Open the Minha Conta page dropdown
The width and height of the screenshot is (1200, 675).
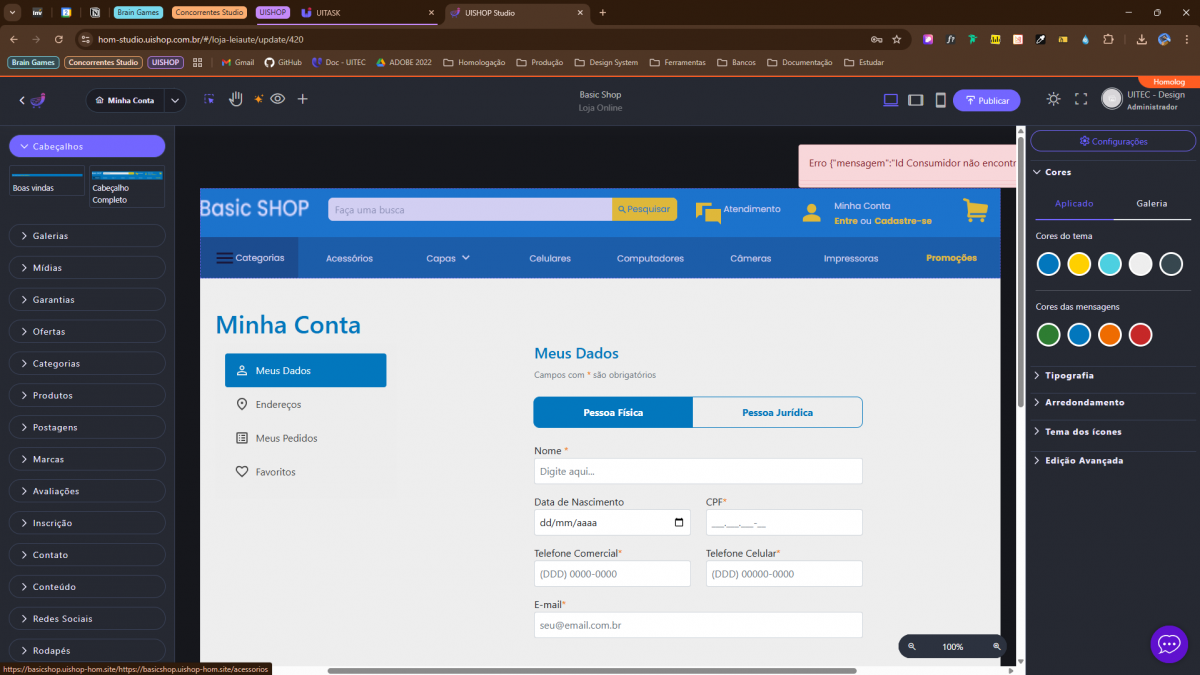(x=175, y=100)
